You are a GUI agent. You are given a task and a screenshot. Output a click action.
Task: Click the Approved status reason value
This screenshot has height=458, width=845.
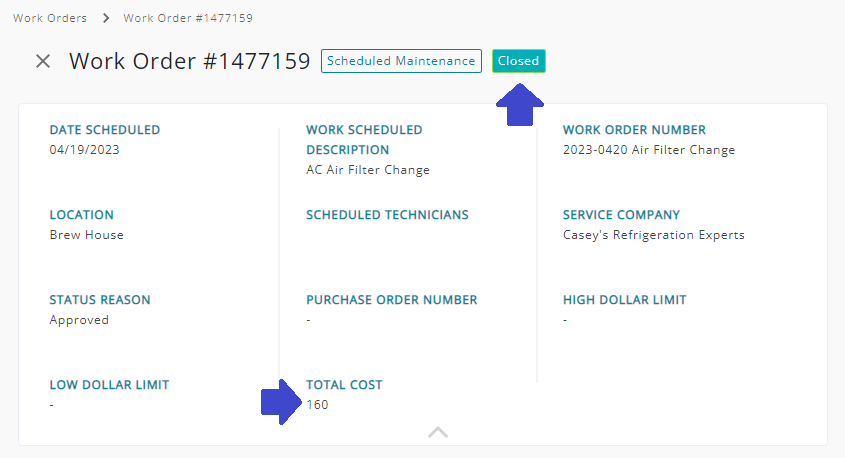79,320
